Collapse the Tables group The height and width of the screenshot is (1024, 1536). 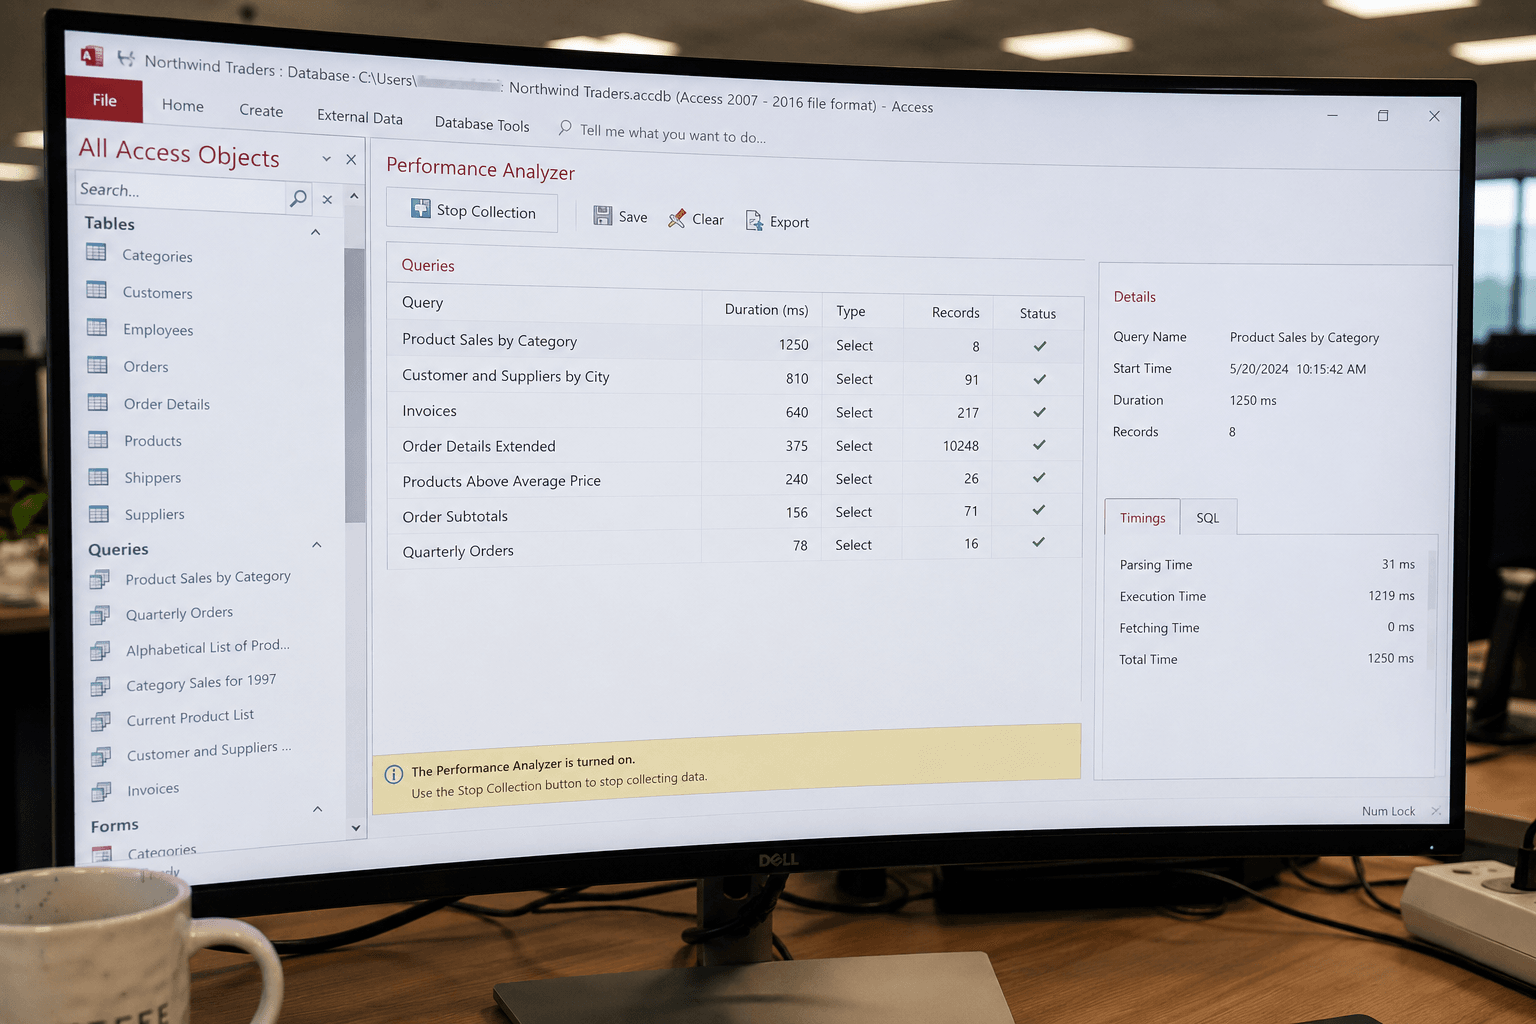click(x=315, y=232)
